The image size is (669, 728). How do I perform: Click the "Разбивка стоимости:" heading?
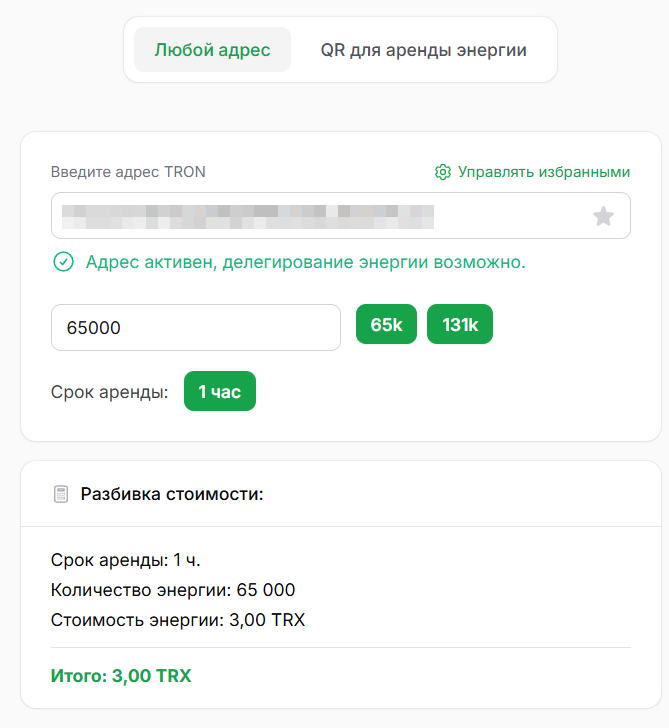tap(171, 494)
